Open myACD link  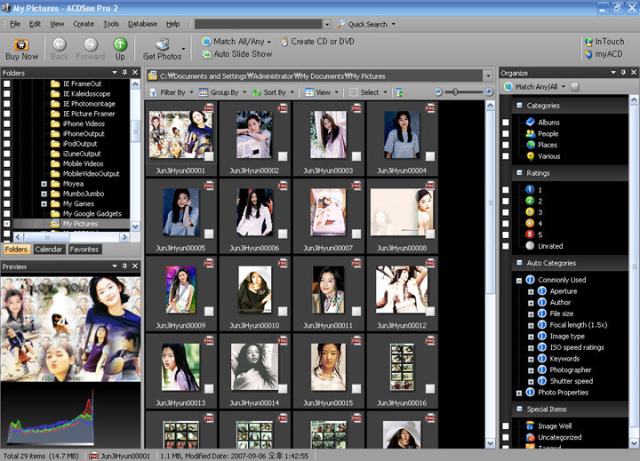604,54
